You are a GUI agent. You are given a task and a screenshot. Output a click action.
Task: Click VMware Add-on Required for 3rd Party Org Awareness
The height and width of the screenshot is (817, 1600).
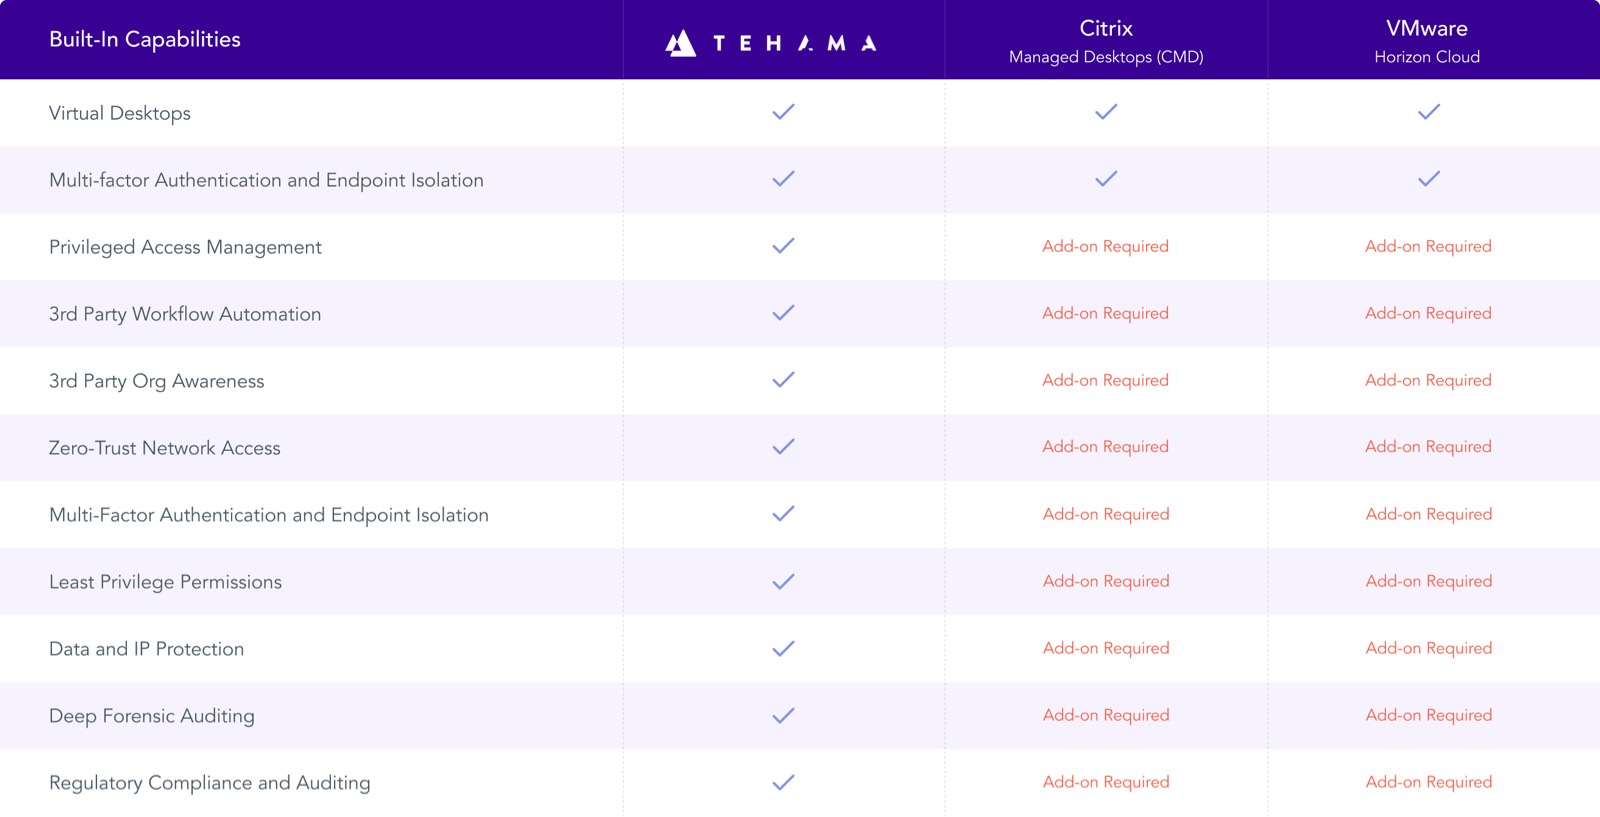[1429, 380]
